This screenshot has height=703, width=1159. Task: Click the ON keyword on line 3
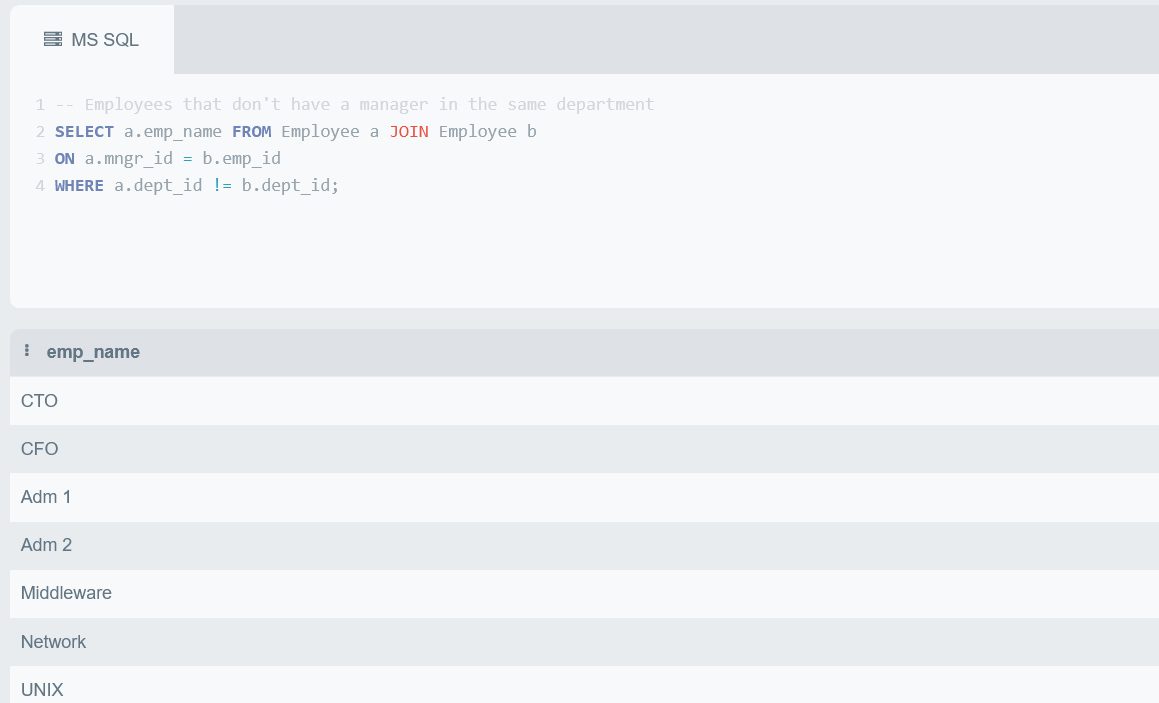click(x=64, y=158)
